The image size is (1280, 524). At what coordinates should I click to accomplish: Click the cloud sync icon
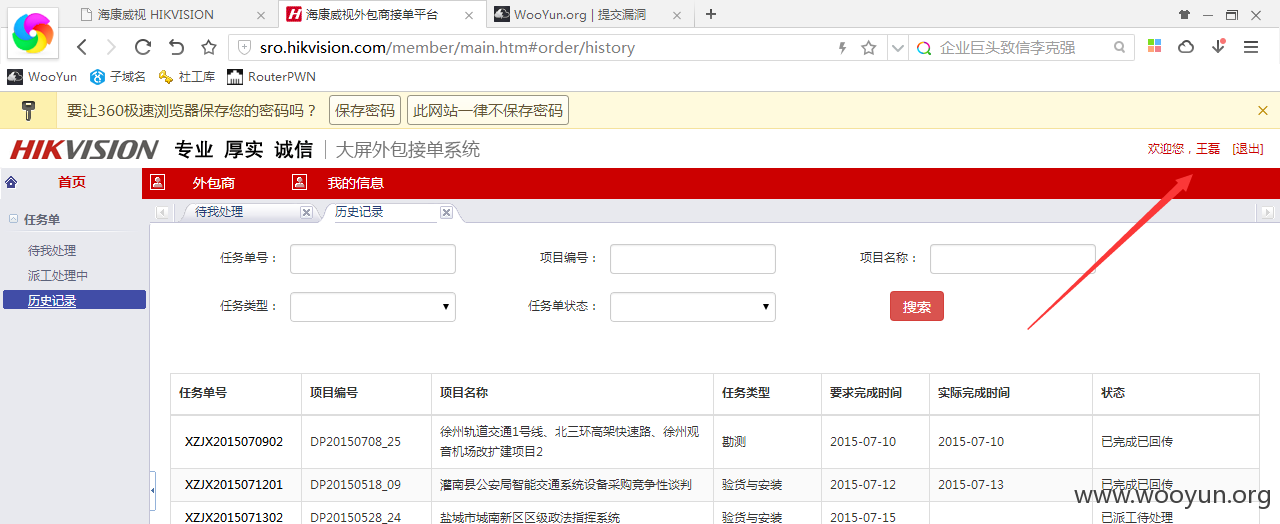[1186, 47]
